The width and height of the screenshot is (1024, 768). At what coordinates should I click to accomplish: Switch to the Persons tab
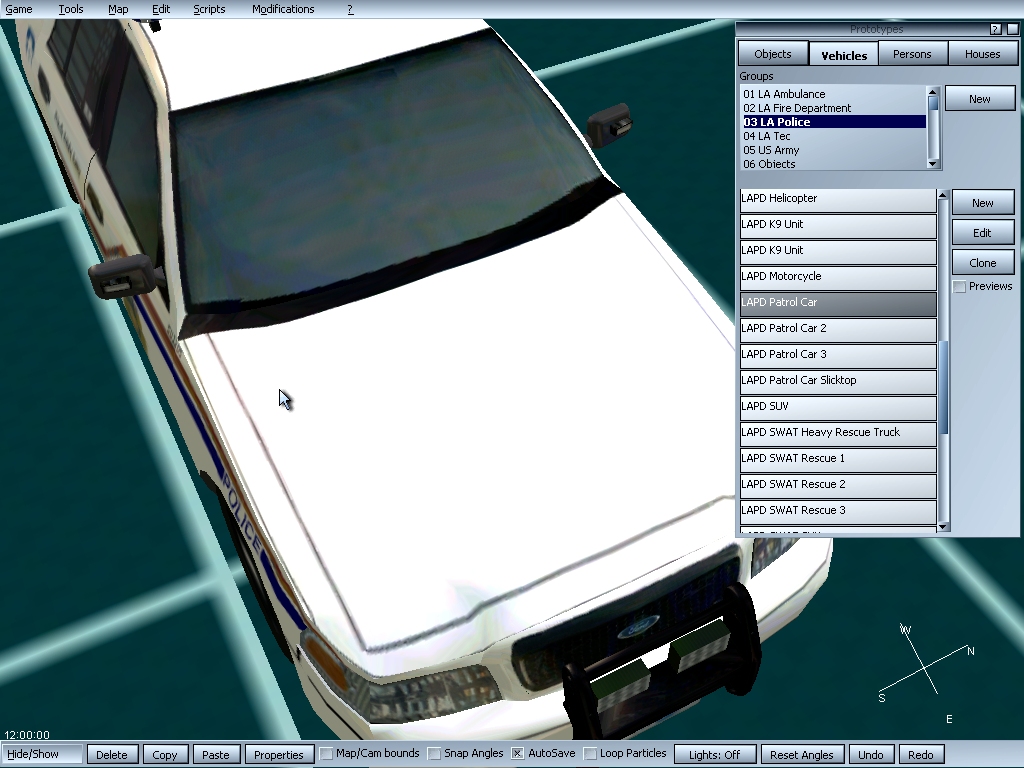tap(912, 54)
